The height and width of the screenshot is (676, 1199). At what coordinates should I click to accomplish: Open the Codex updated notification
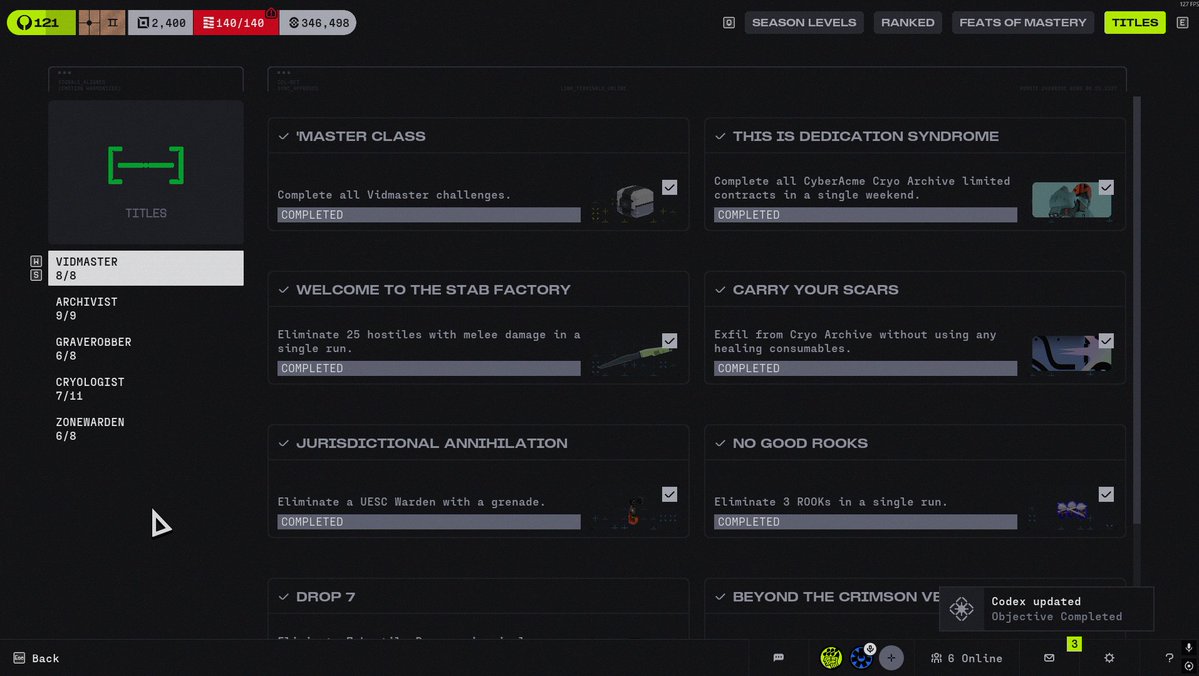[x=1046, y=609]
